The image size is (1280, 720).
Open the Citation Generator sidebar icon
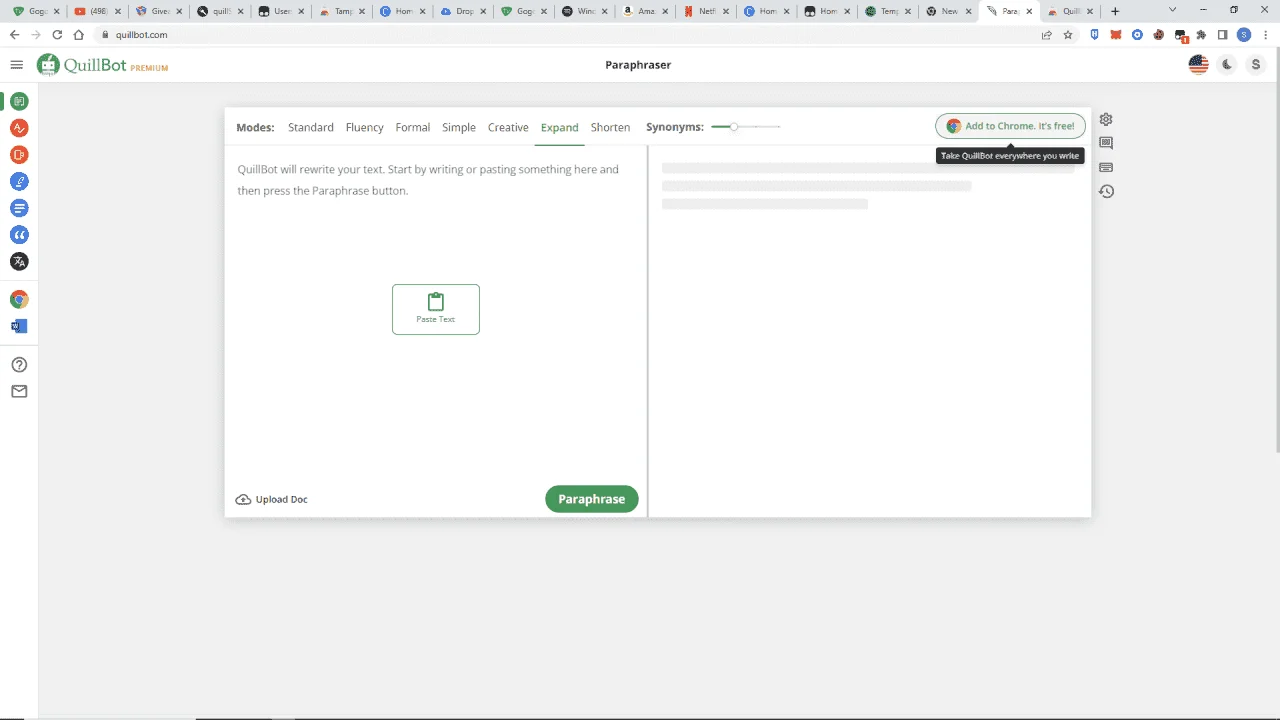[x=19, y=235]
